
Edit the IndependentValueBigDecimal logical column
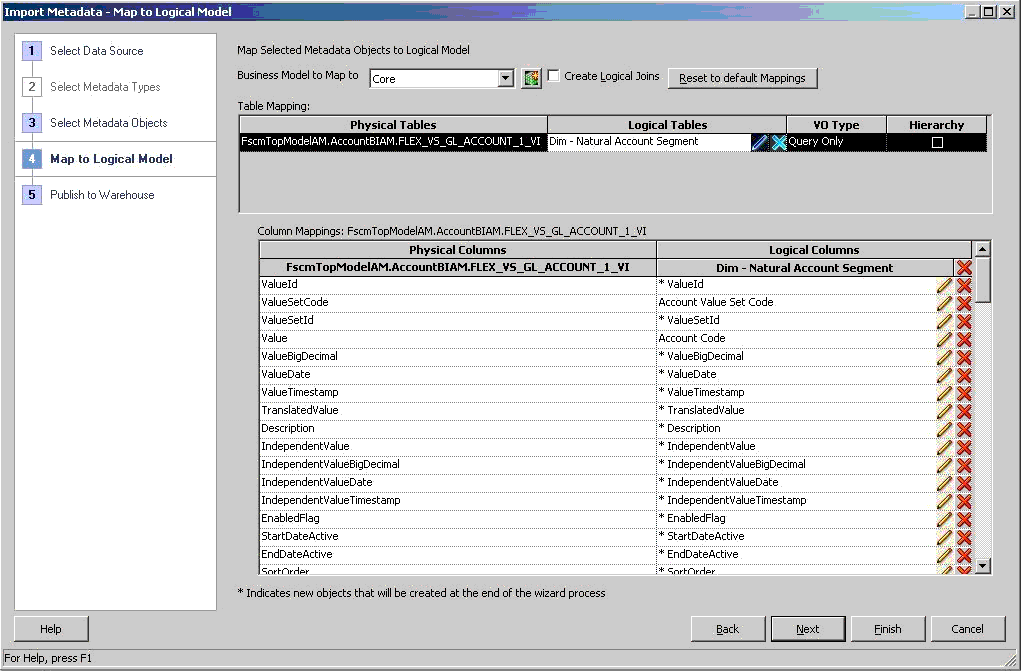pyautogui.click(x=944, y=465)
